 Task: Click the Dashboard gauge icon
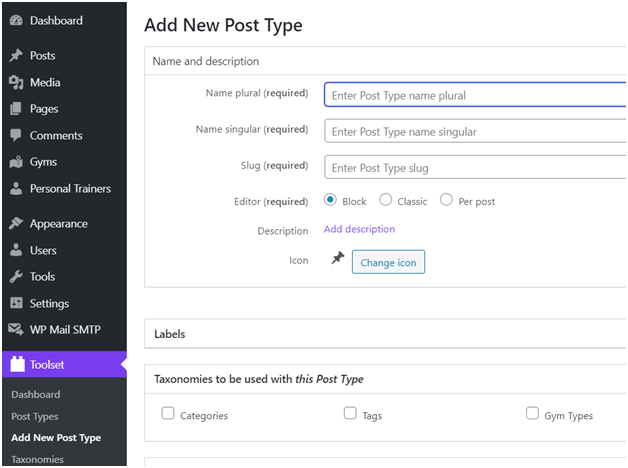pos(16,20)
